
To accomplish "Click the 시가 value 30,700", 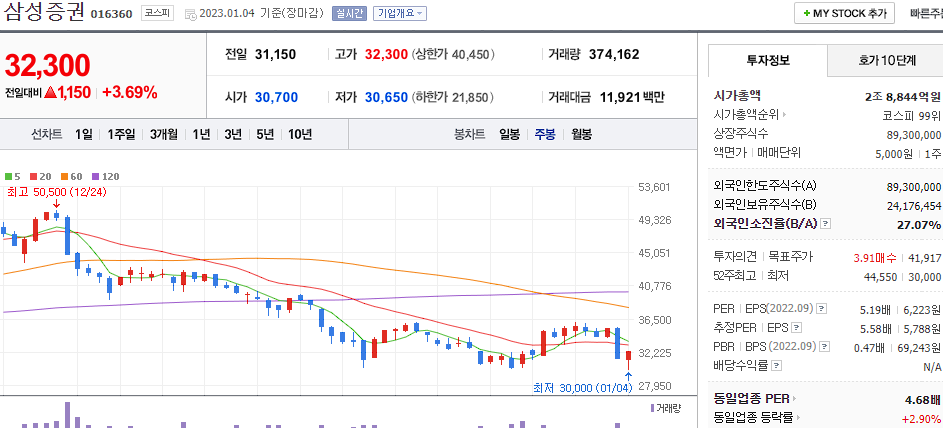I will pyautogui.click(x=276, y=97).
